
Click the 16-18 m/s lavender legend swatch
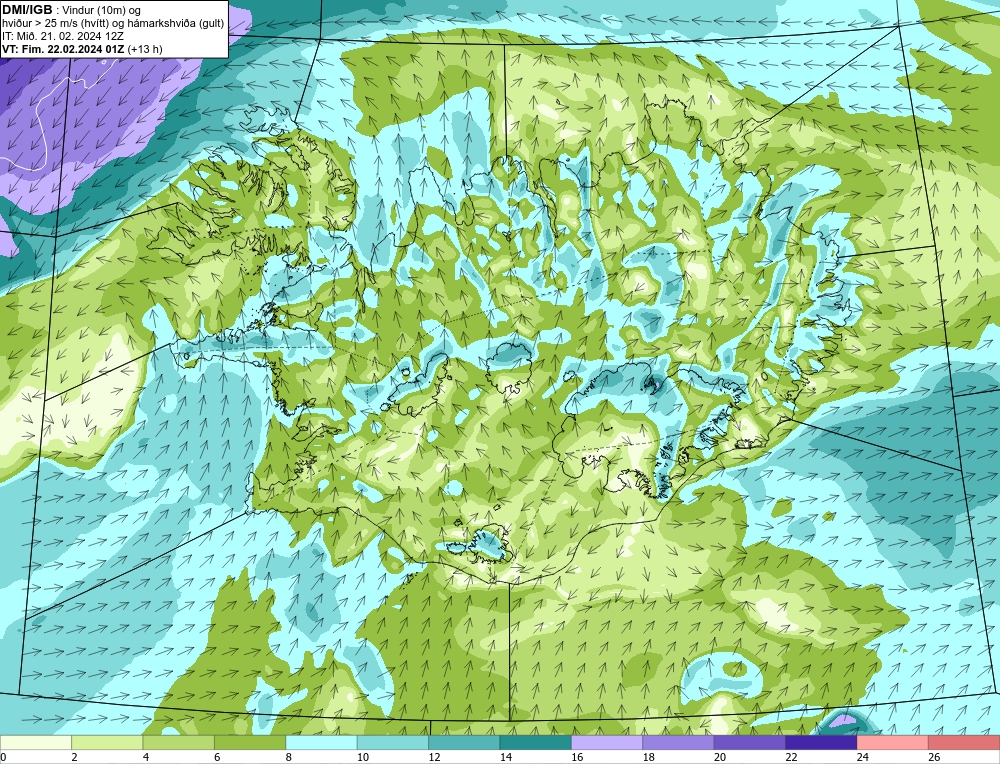[607, 743]
